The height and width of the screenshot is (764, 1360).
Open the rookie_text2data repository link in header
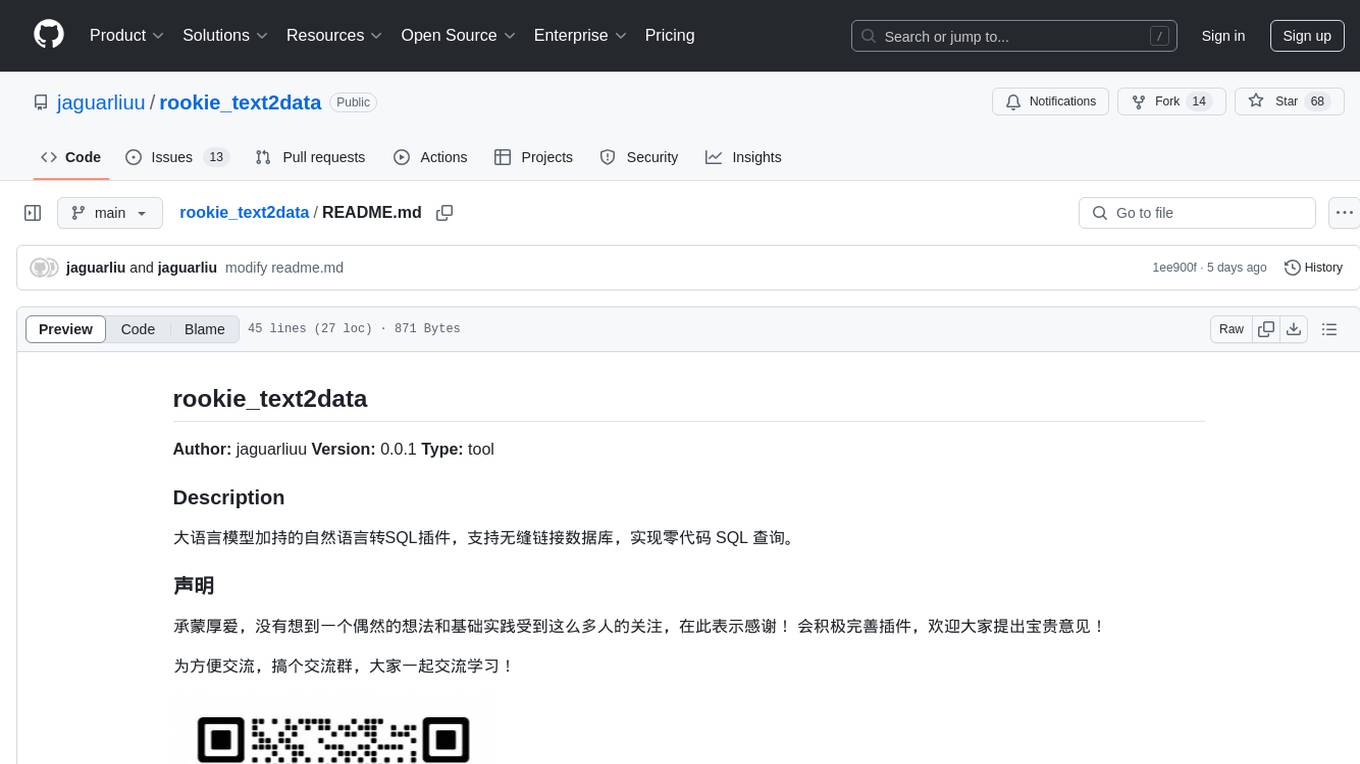240,102
